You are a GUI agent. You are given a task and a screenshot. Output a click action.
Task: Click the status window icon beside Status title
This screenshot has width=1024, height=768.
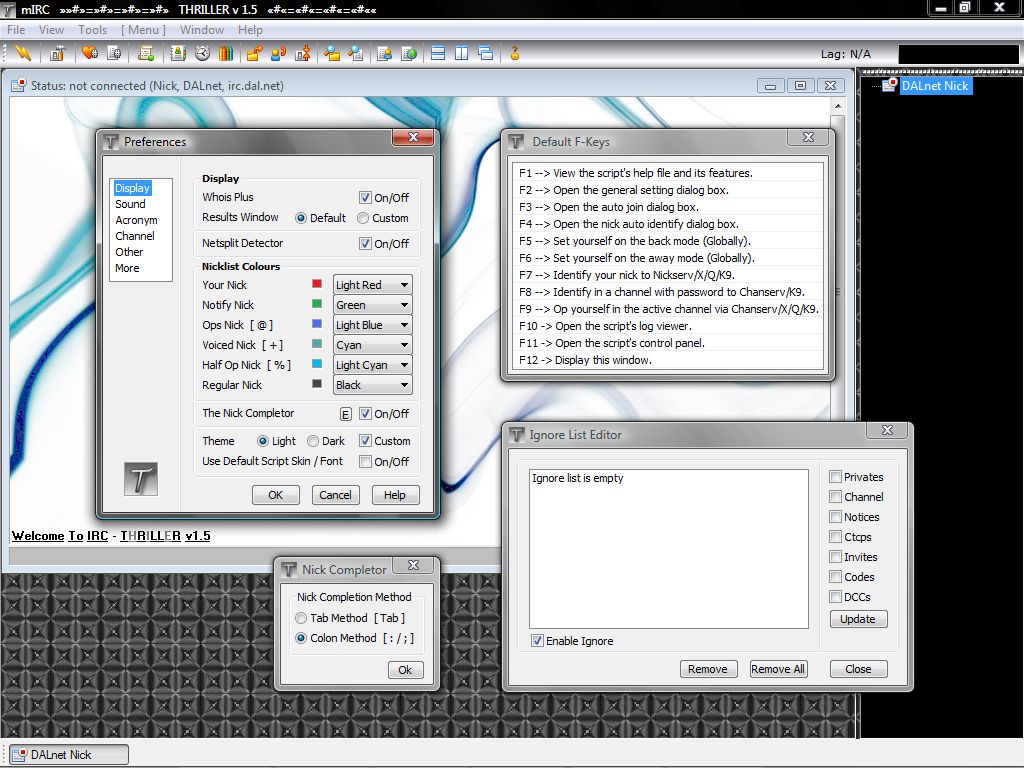click(18, 86)
